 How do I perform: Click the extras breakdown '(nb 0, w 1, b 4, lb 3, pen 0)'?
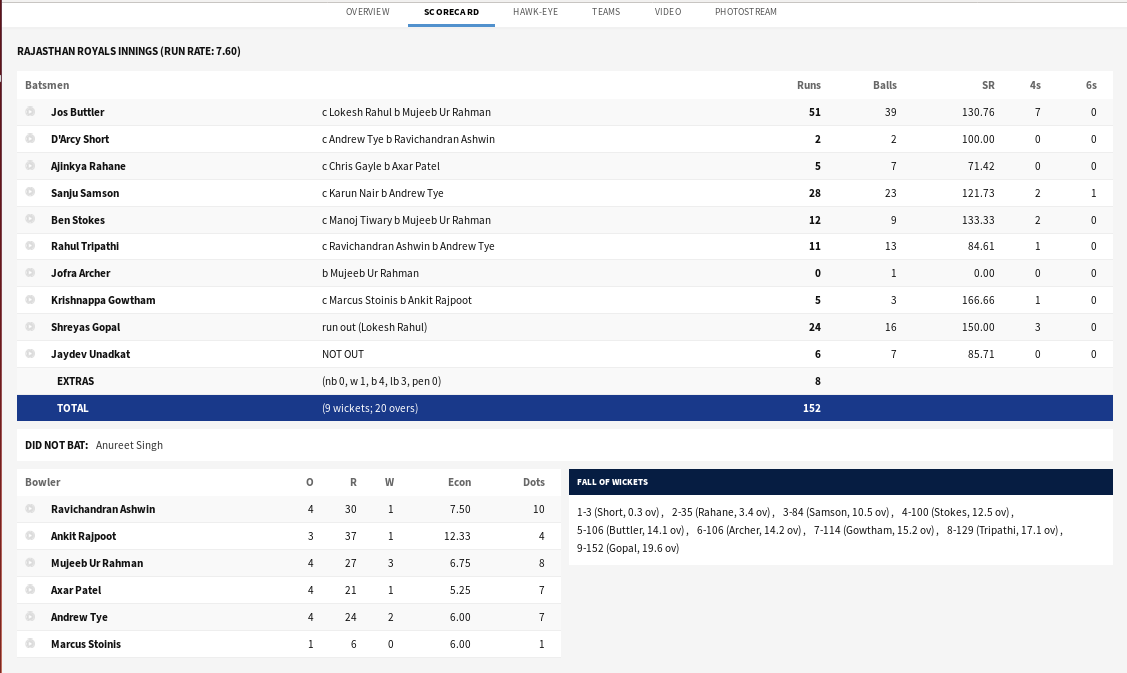[382, 381]
